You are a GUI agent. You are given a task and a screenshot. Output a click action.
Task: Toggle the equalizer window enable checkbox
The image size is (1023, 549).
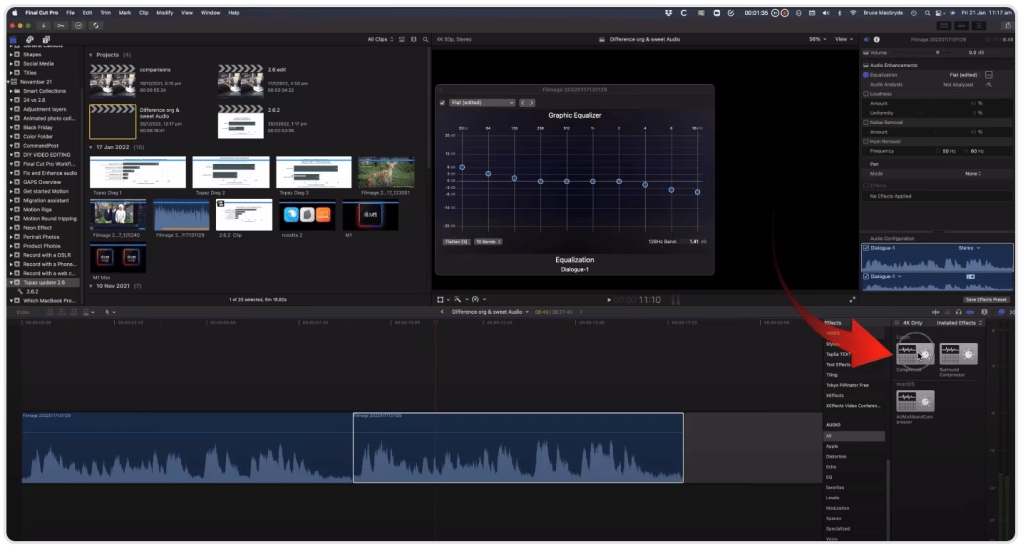point(442,102)
